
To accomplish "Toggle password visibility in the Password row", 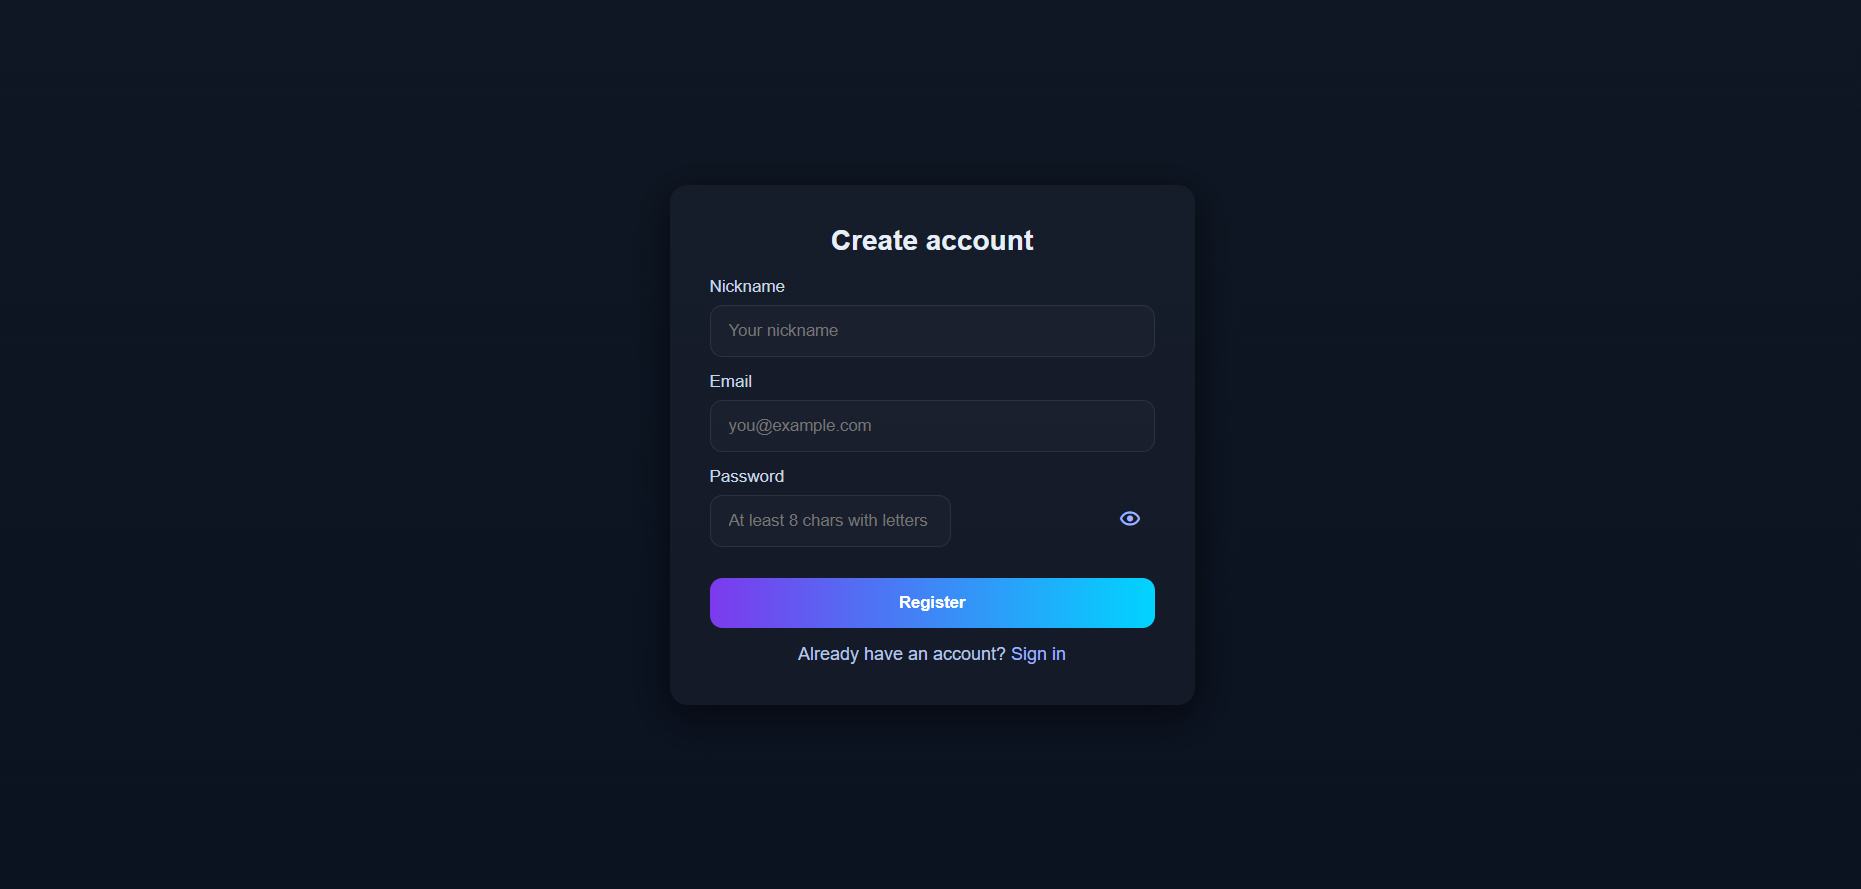I will pyautogui.click(x=1130, y=519).
